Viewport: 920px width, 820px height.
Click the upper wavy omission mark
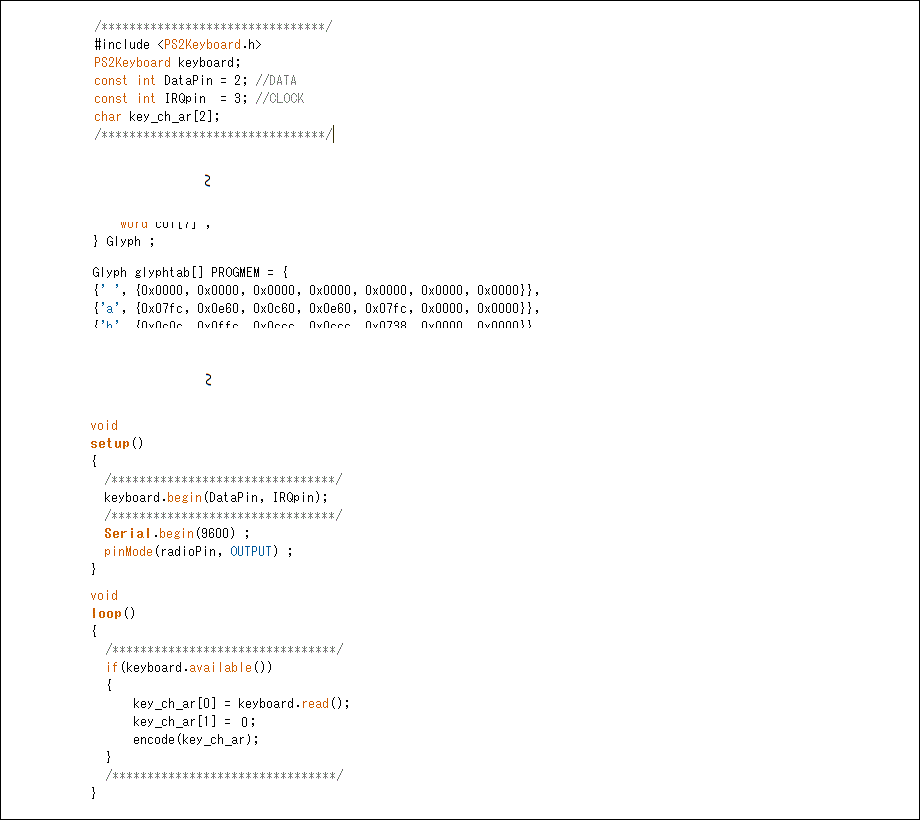tap(207, 181)
